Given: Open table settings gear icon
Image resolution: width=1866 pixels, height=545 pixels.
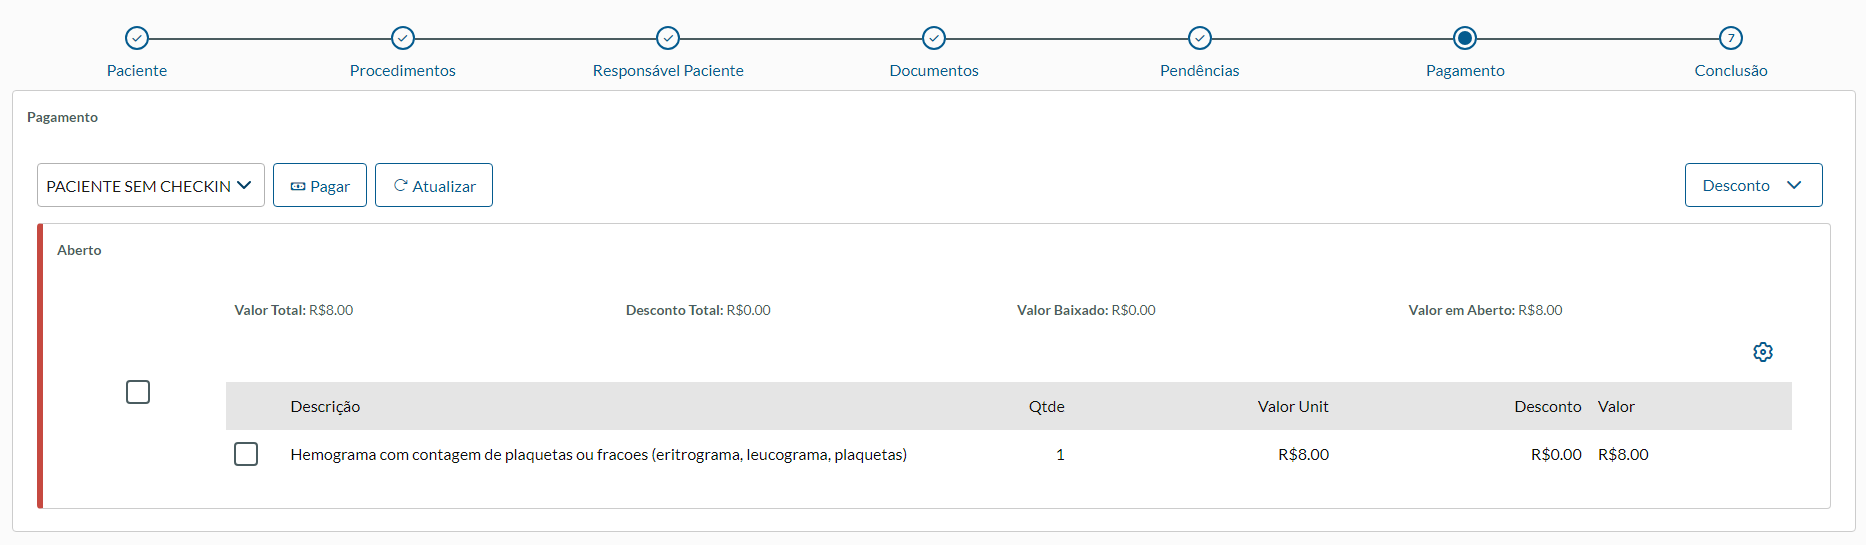Looking at the screenshot, I should [1763, 352].
